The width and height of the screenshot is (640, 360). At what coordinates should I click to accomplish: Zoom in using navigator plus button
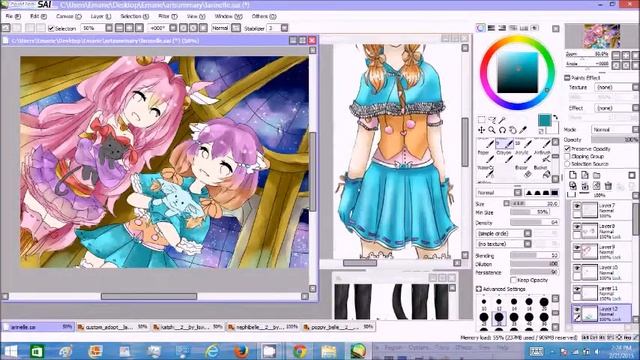pos(626,55)
